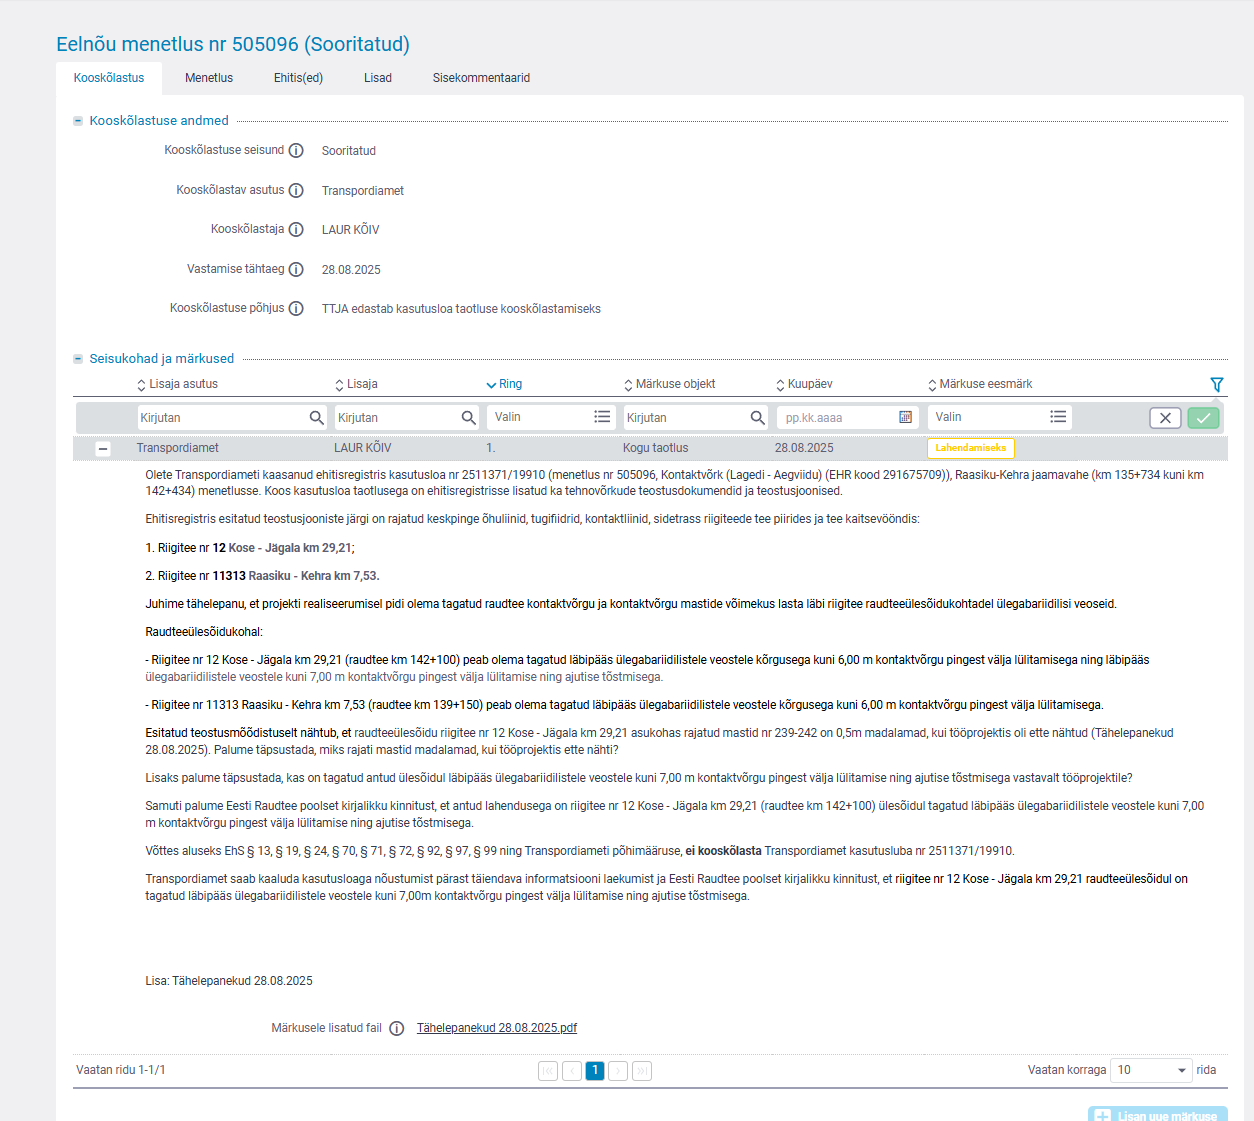This screenshot has height=1121, width=1254.
Task: Open the Sisekommentaarid tab
Action: pos(481,78)
